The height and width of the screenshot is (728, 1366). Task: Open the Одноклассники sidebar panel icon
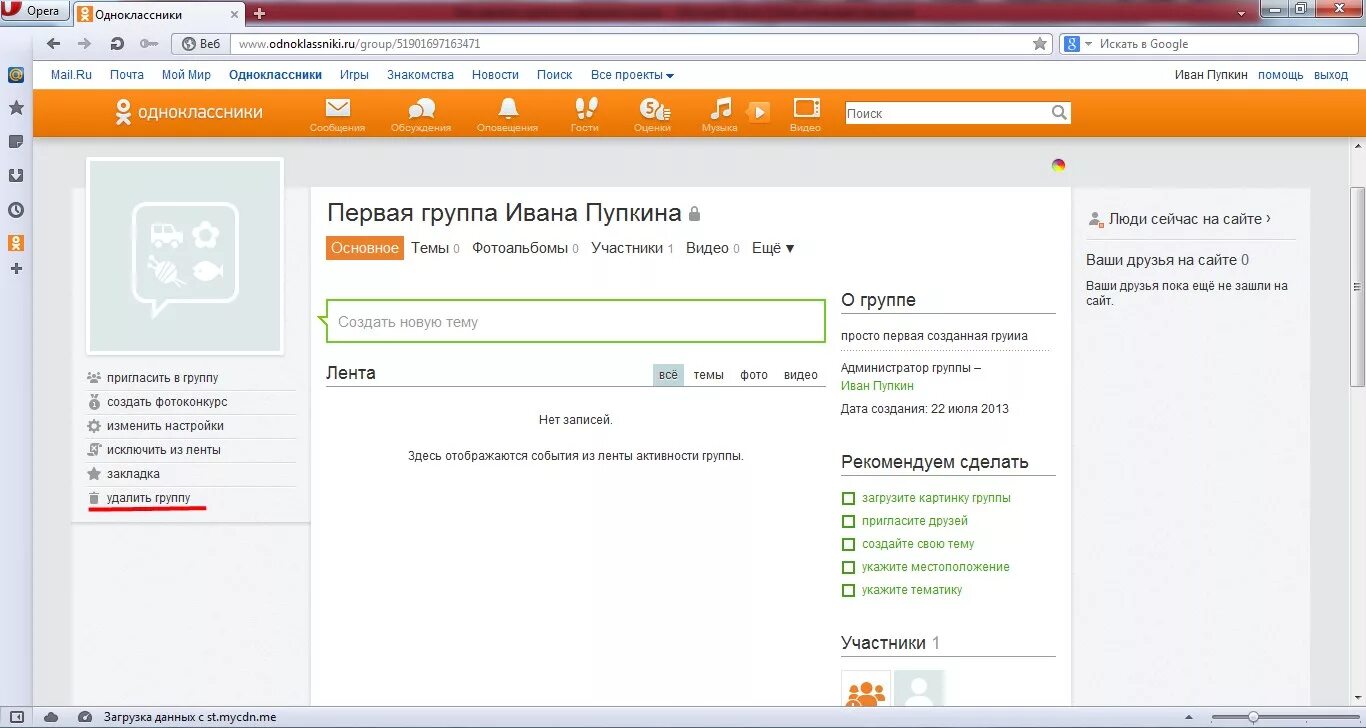click(16, 242)
